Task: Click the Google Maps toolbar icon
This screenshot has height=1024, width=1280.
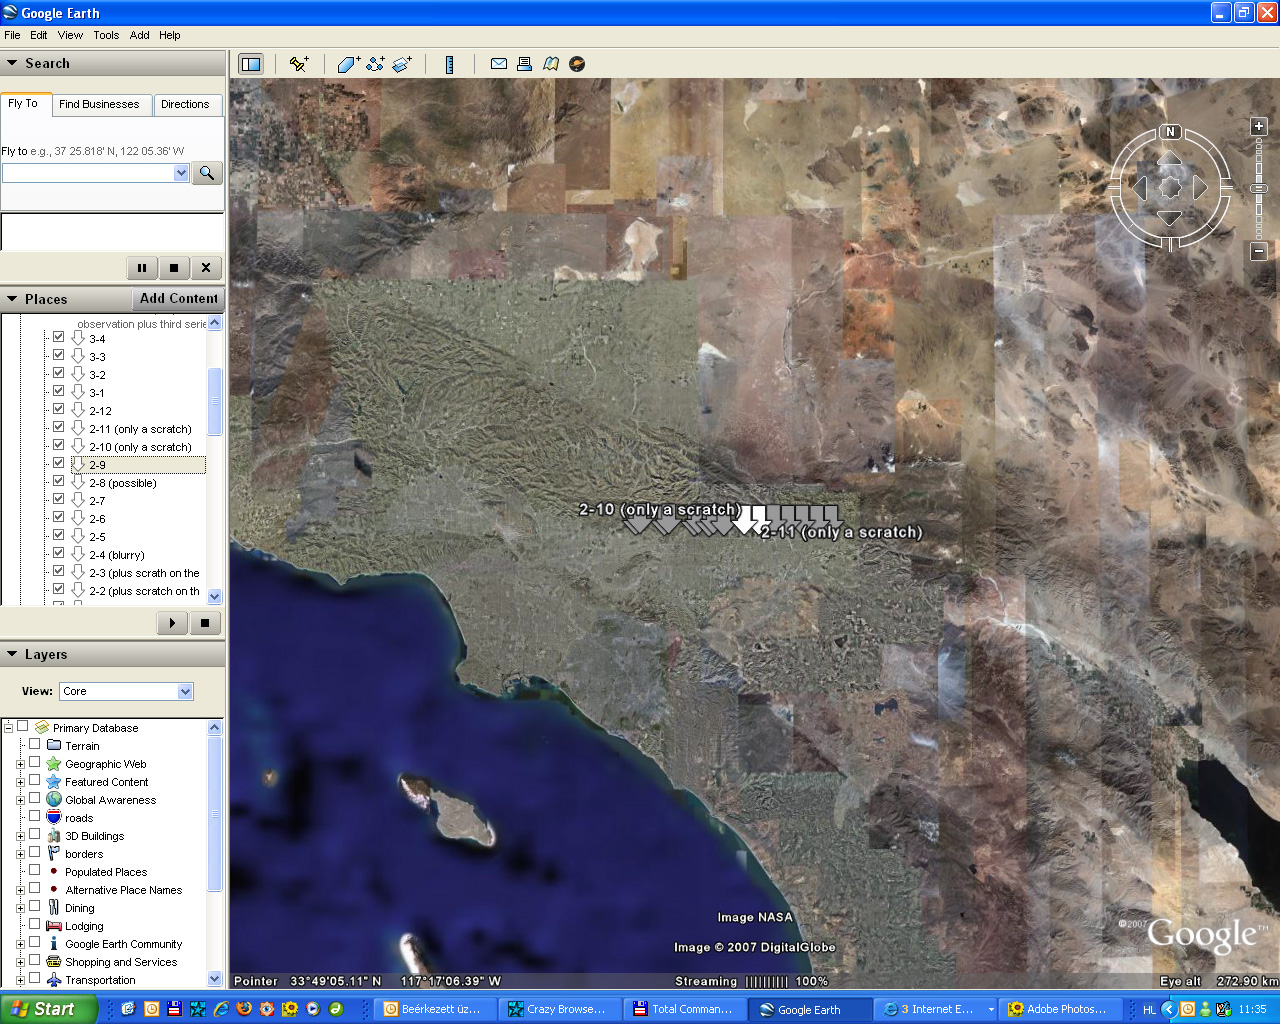Action: (x=550, y=64)
